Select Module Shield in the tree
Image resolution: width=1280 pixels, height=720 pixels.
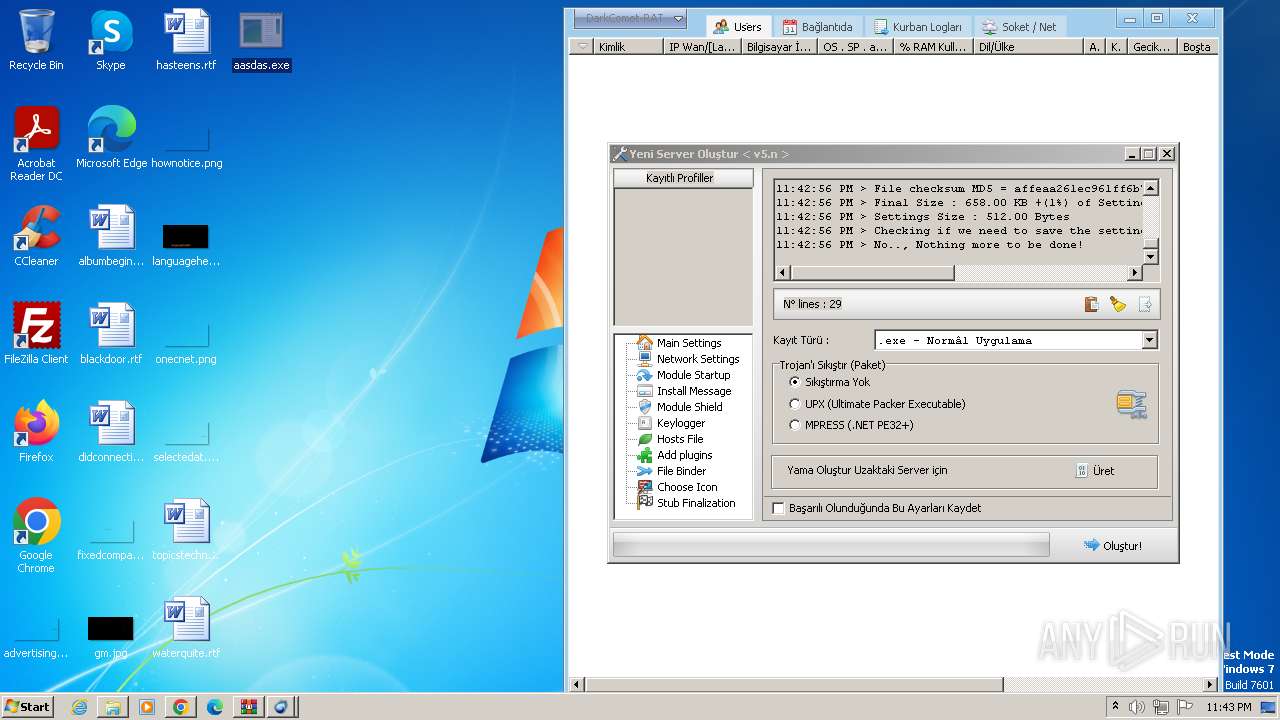pyautogui.click(x=689, y=407)
